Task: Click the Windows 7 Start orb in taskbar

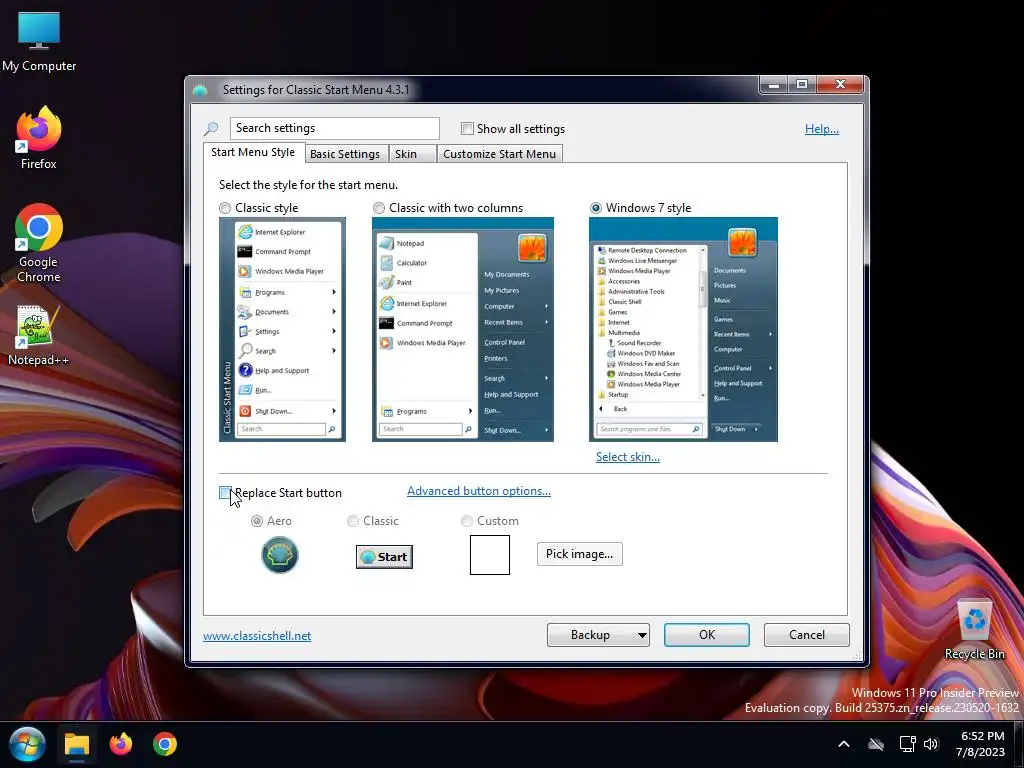Action: 27,744
